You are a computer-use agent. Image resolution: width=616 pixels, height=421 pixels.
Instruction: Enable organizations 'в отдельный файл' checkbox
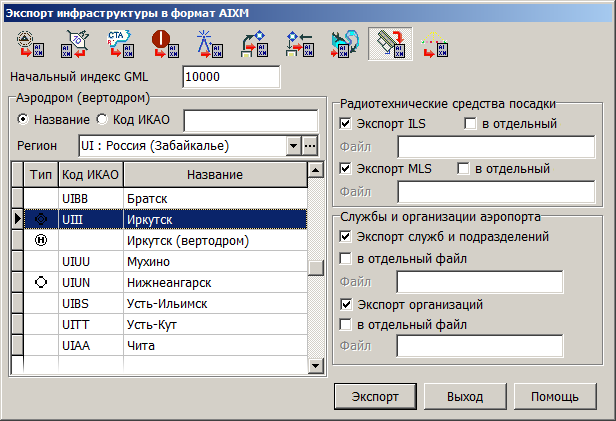(x=345, y=325)
